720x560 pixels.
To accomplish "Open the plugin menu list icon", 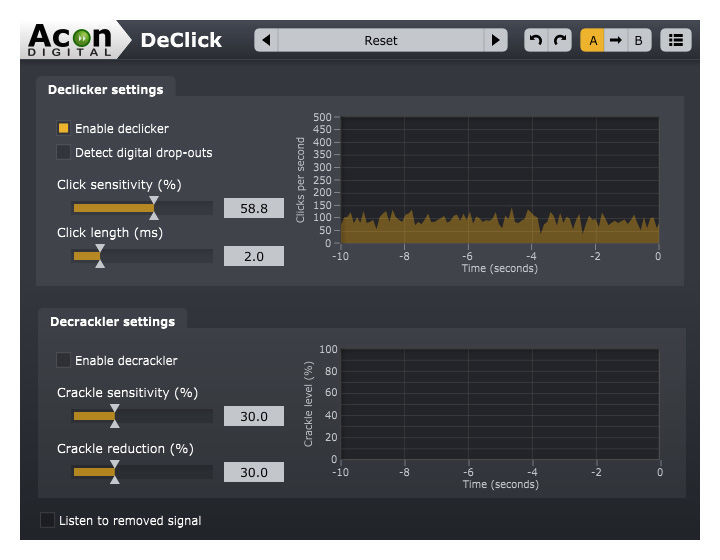I will click(675, 40).
